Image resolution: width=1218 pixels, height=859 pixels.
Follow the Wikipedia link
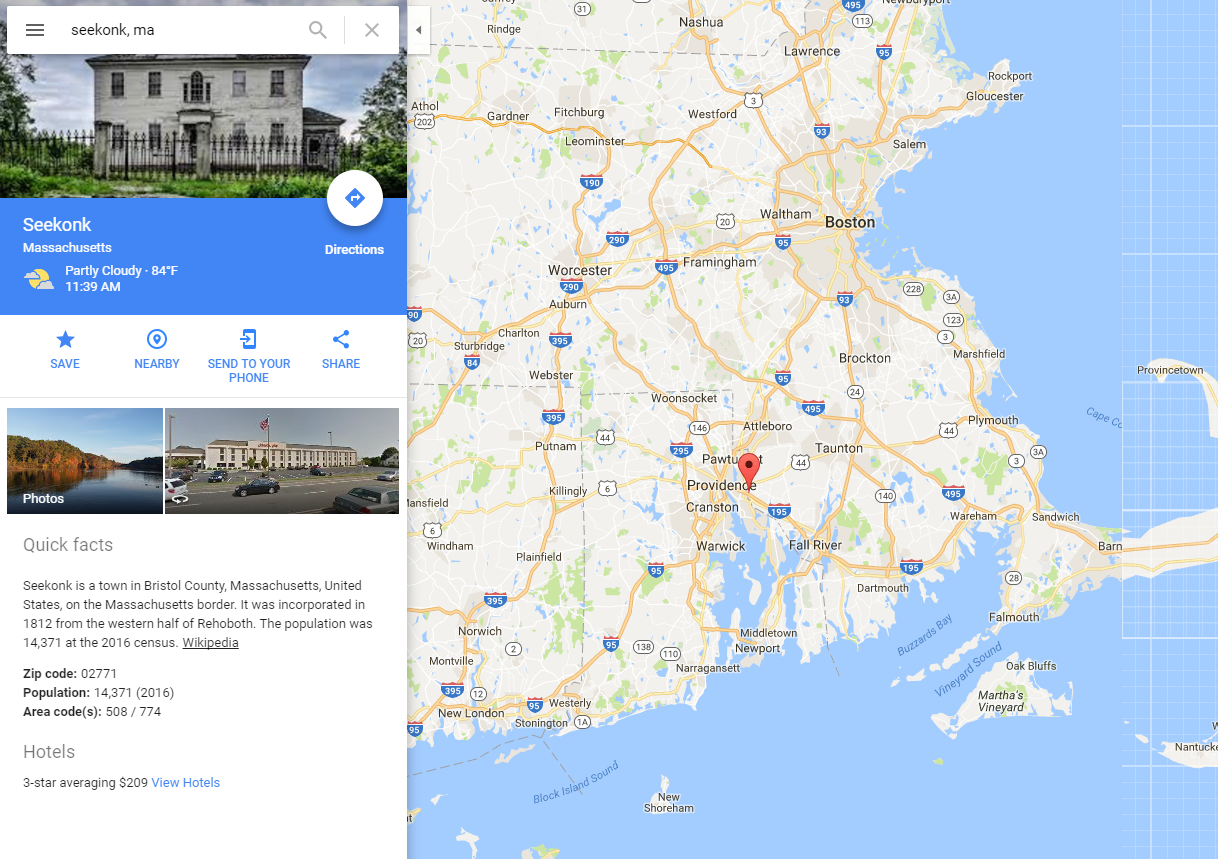[210, 643]
